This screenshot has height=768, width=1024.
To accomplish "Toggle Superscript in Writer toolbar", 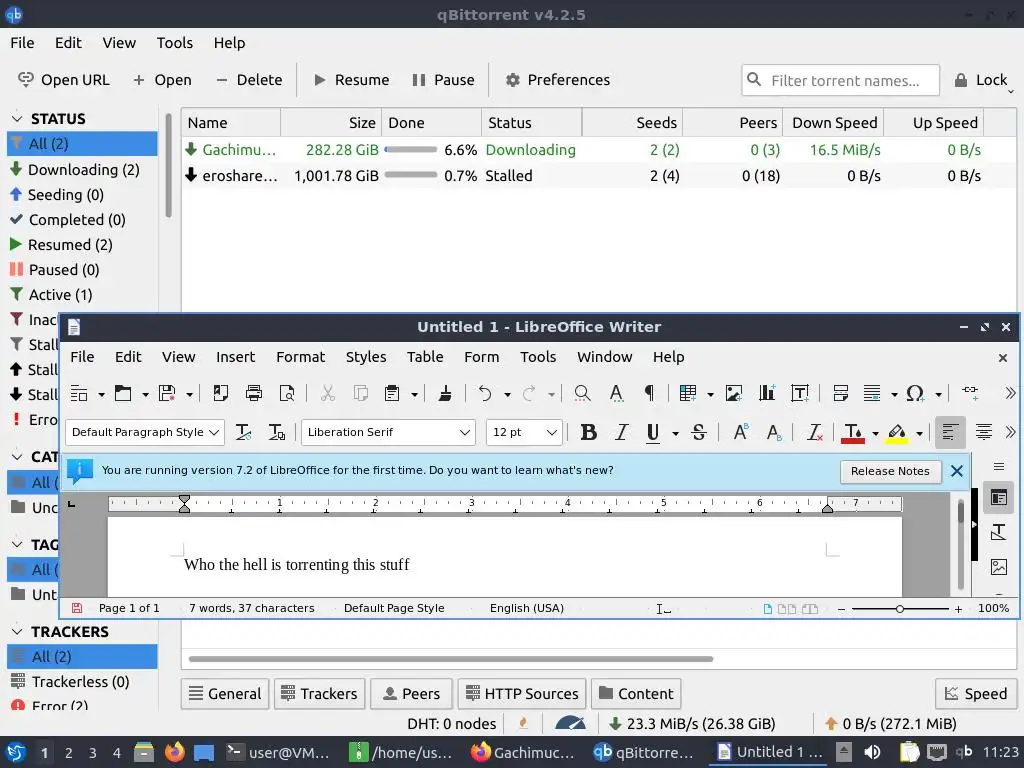I will click(x=741, y=432).
